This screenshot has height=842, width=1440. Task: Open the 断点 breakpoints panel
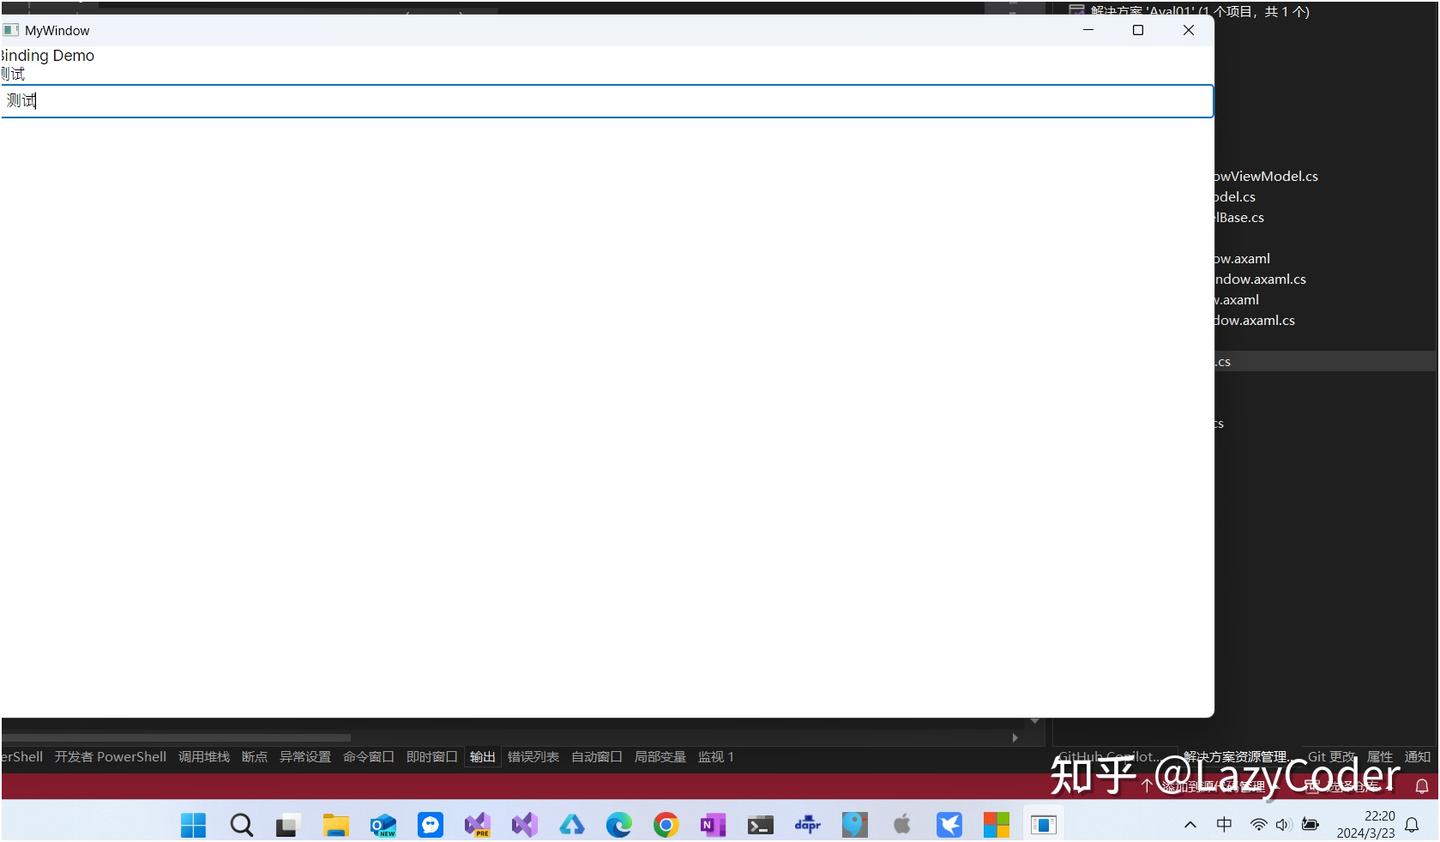point(254,756)
